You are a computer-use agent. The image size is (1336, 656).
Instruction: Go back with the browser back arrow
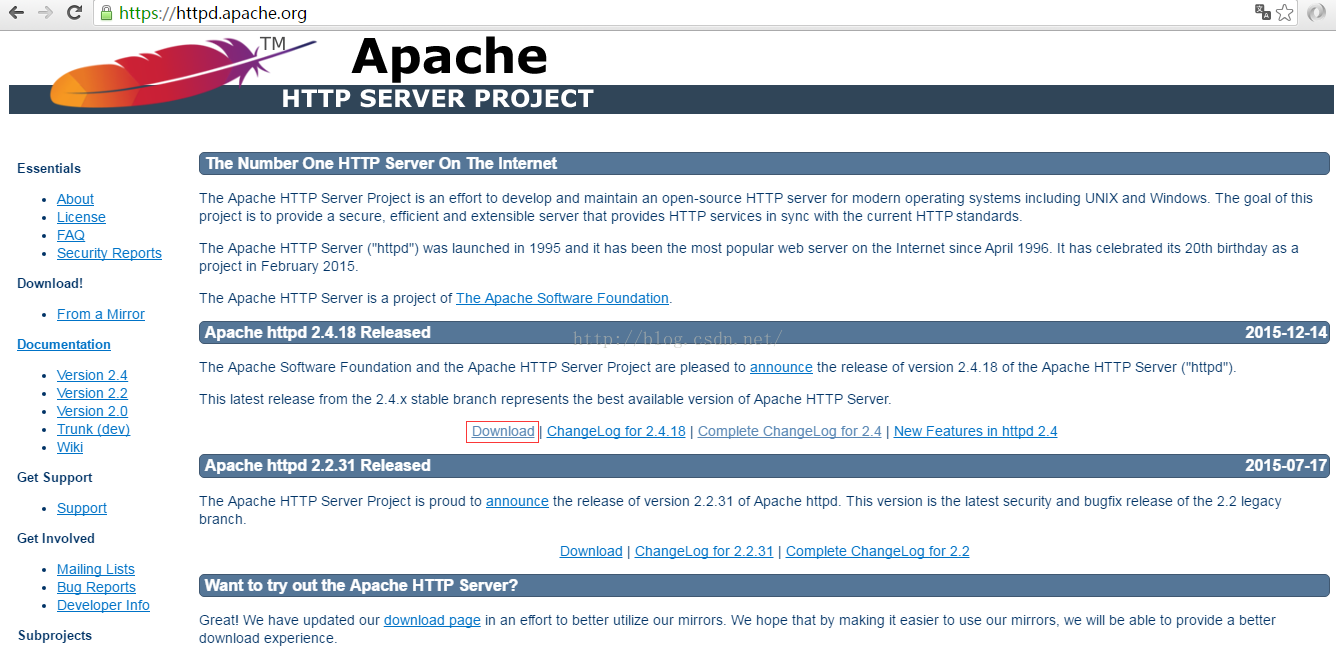pos(16,13)
